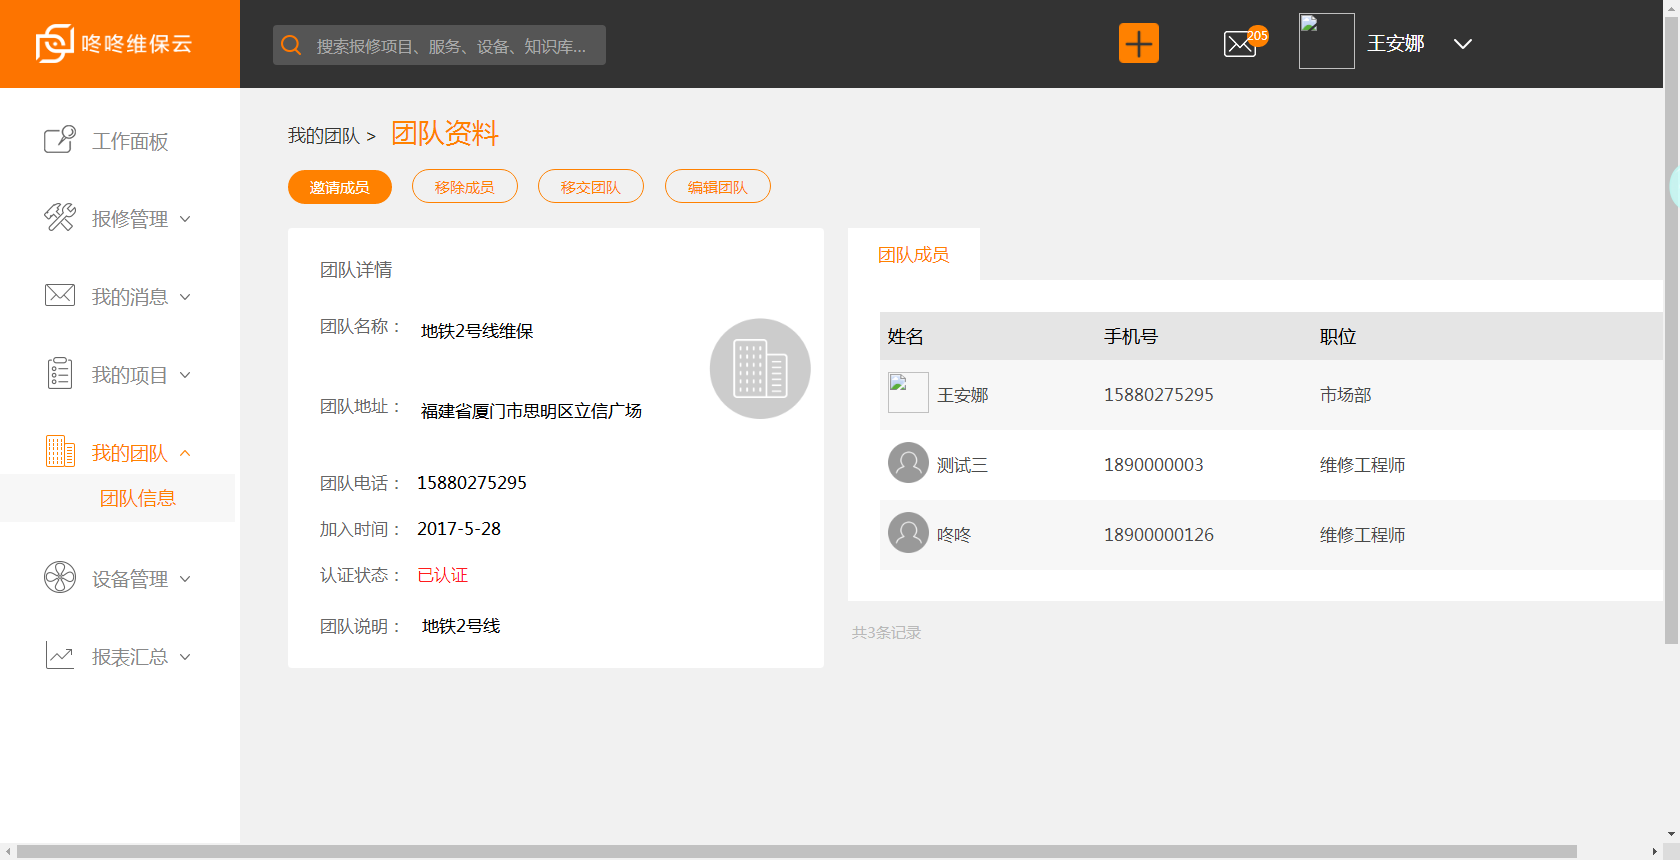Click the horizontal scrollbar right arrow

(x=1655, y=852)
